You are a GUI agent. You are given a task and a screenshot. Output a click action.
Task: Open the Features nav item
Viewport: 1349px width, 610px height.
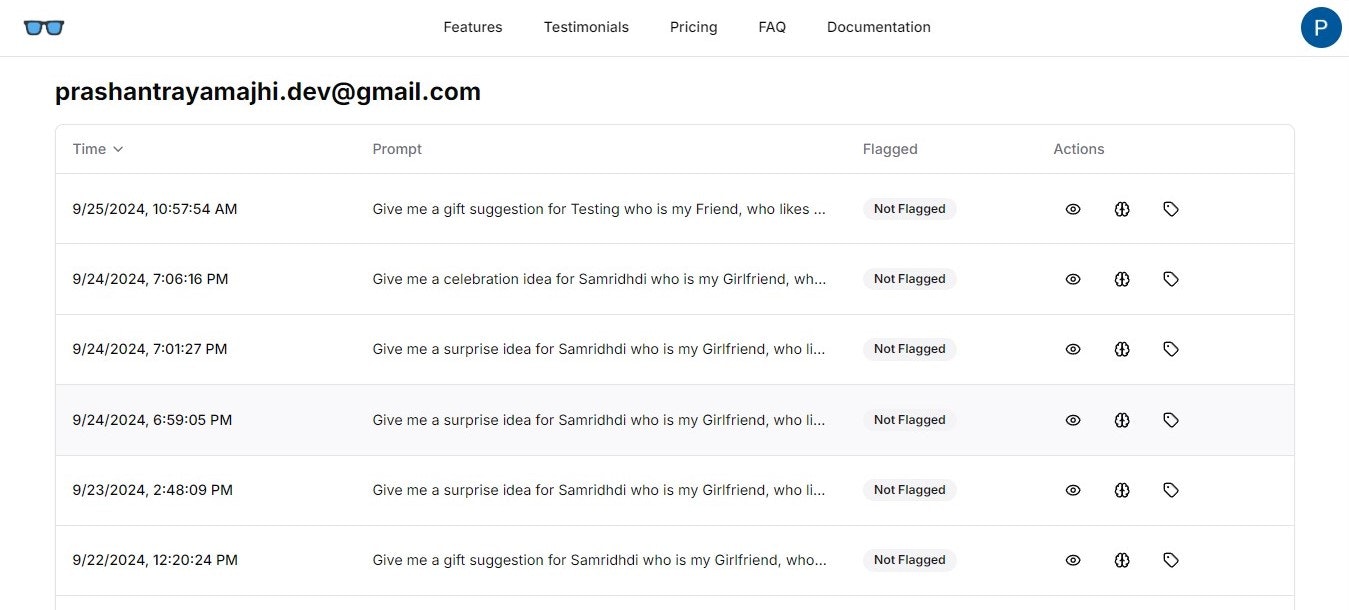point(473,28)
